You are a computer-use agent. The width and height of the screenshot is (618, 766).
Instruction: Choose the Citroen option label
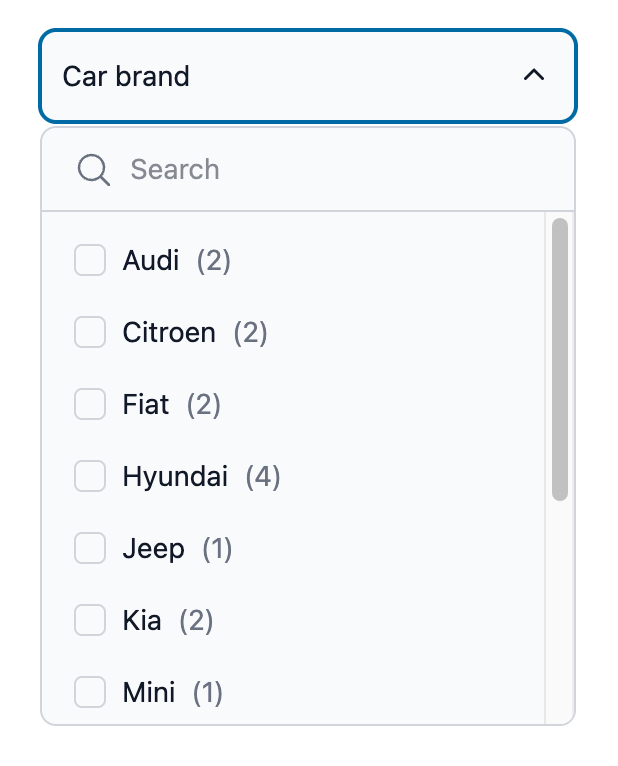[169, 333]
